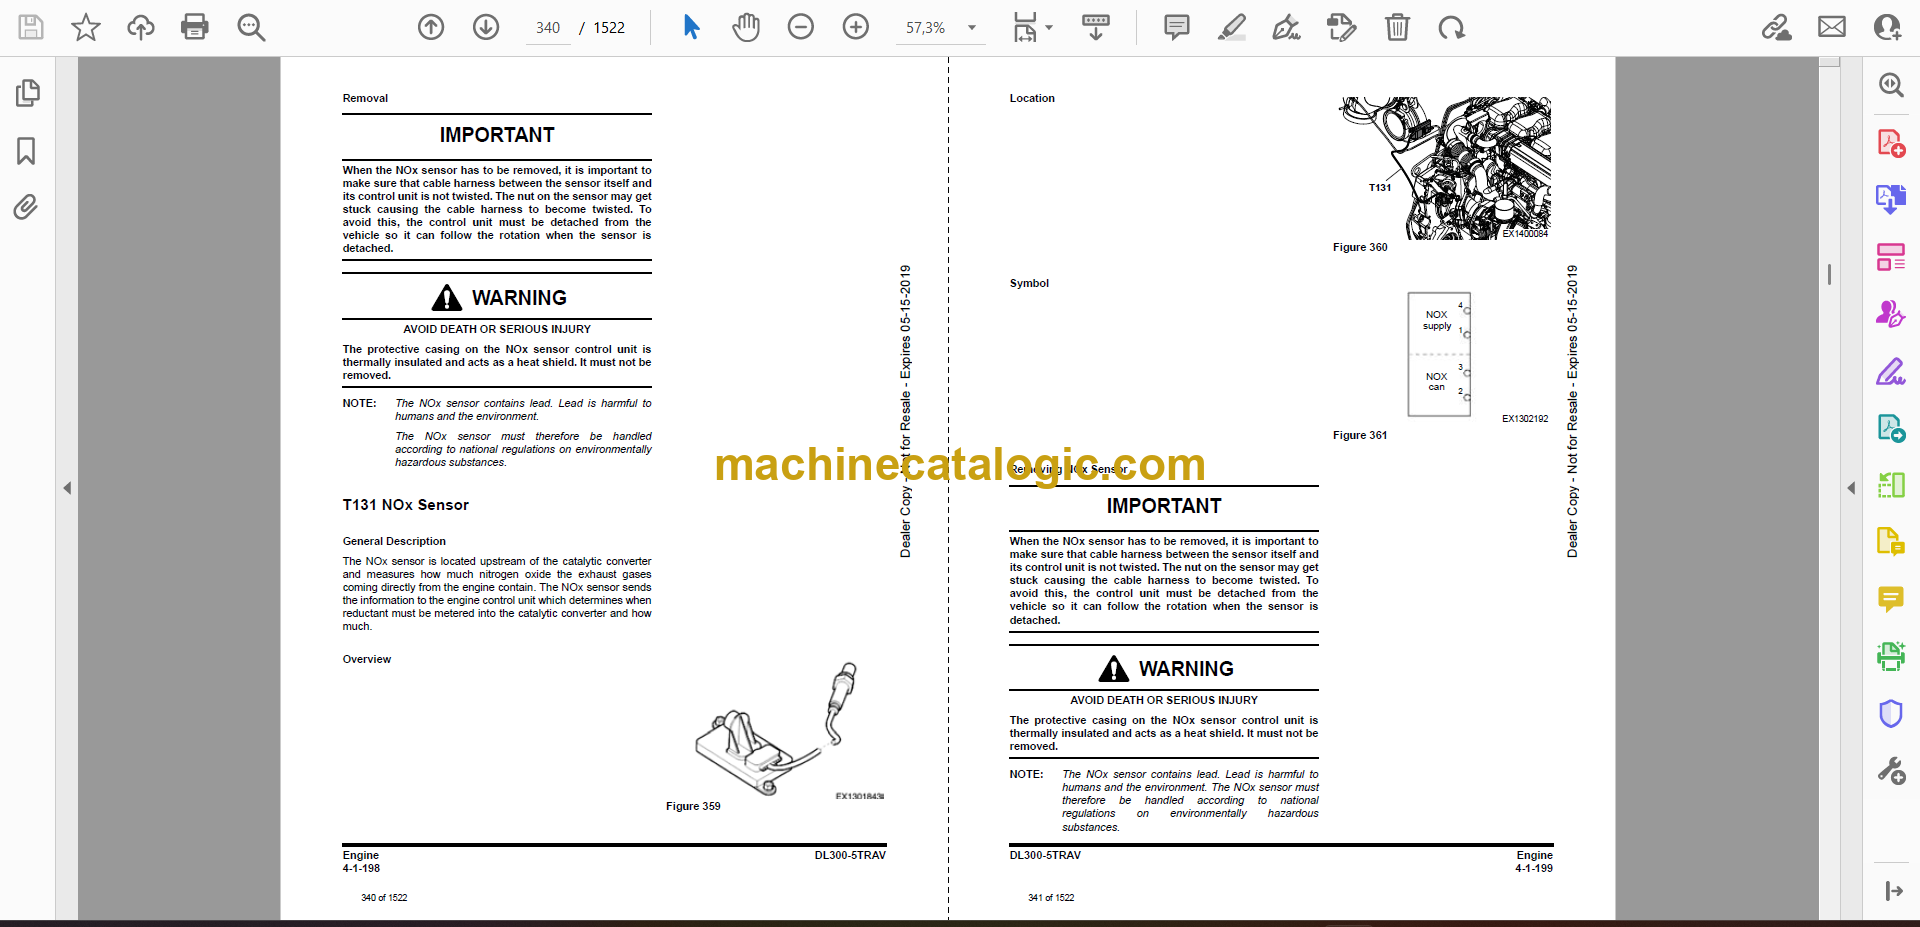Viewport: 1920px width, 927px height.
Task: Click the T131 NOx Sensor heading
Action: (406, 505)
